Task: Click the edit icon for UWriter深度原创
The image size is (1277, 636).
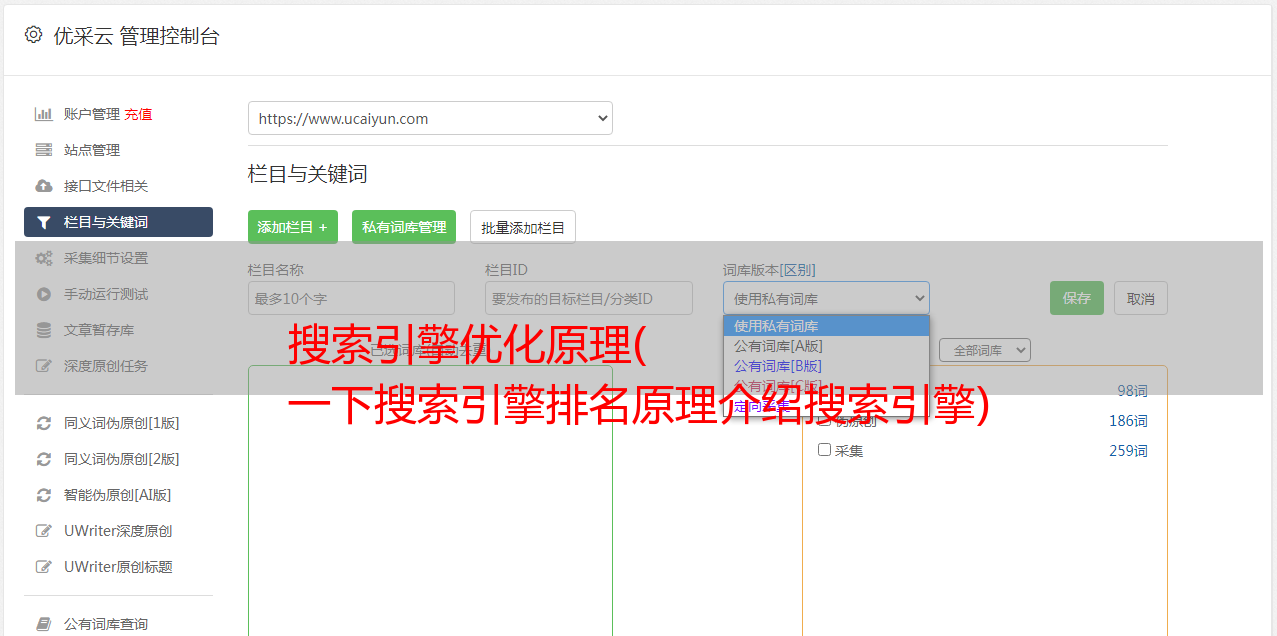Action: (44, 531)
